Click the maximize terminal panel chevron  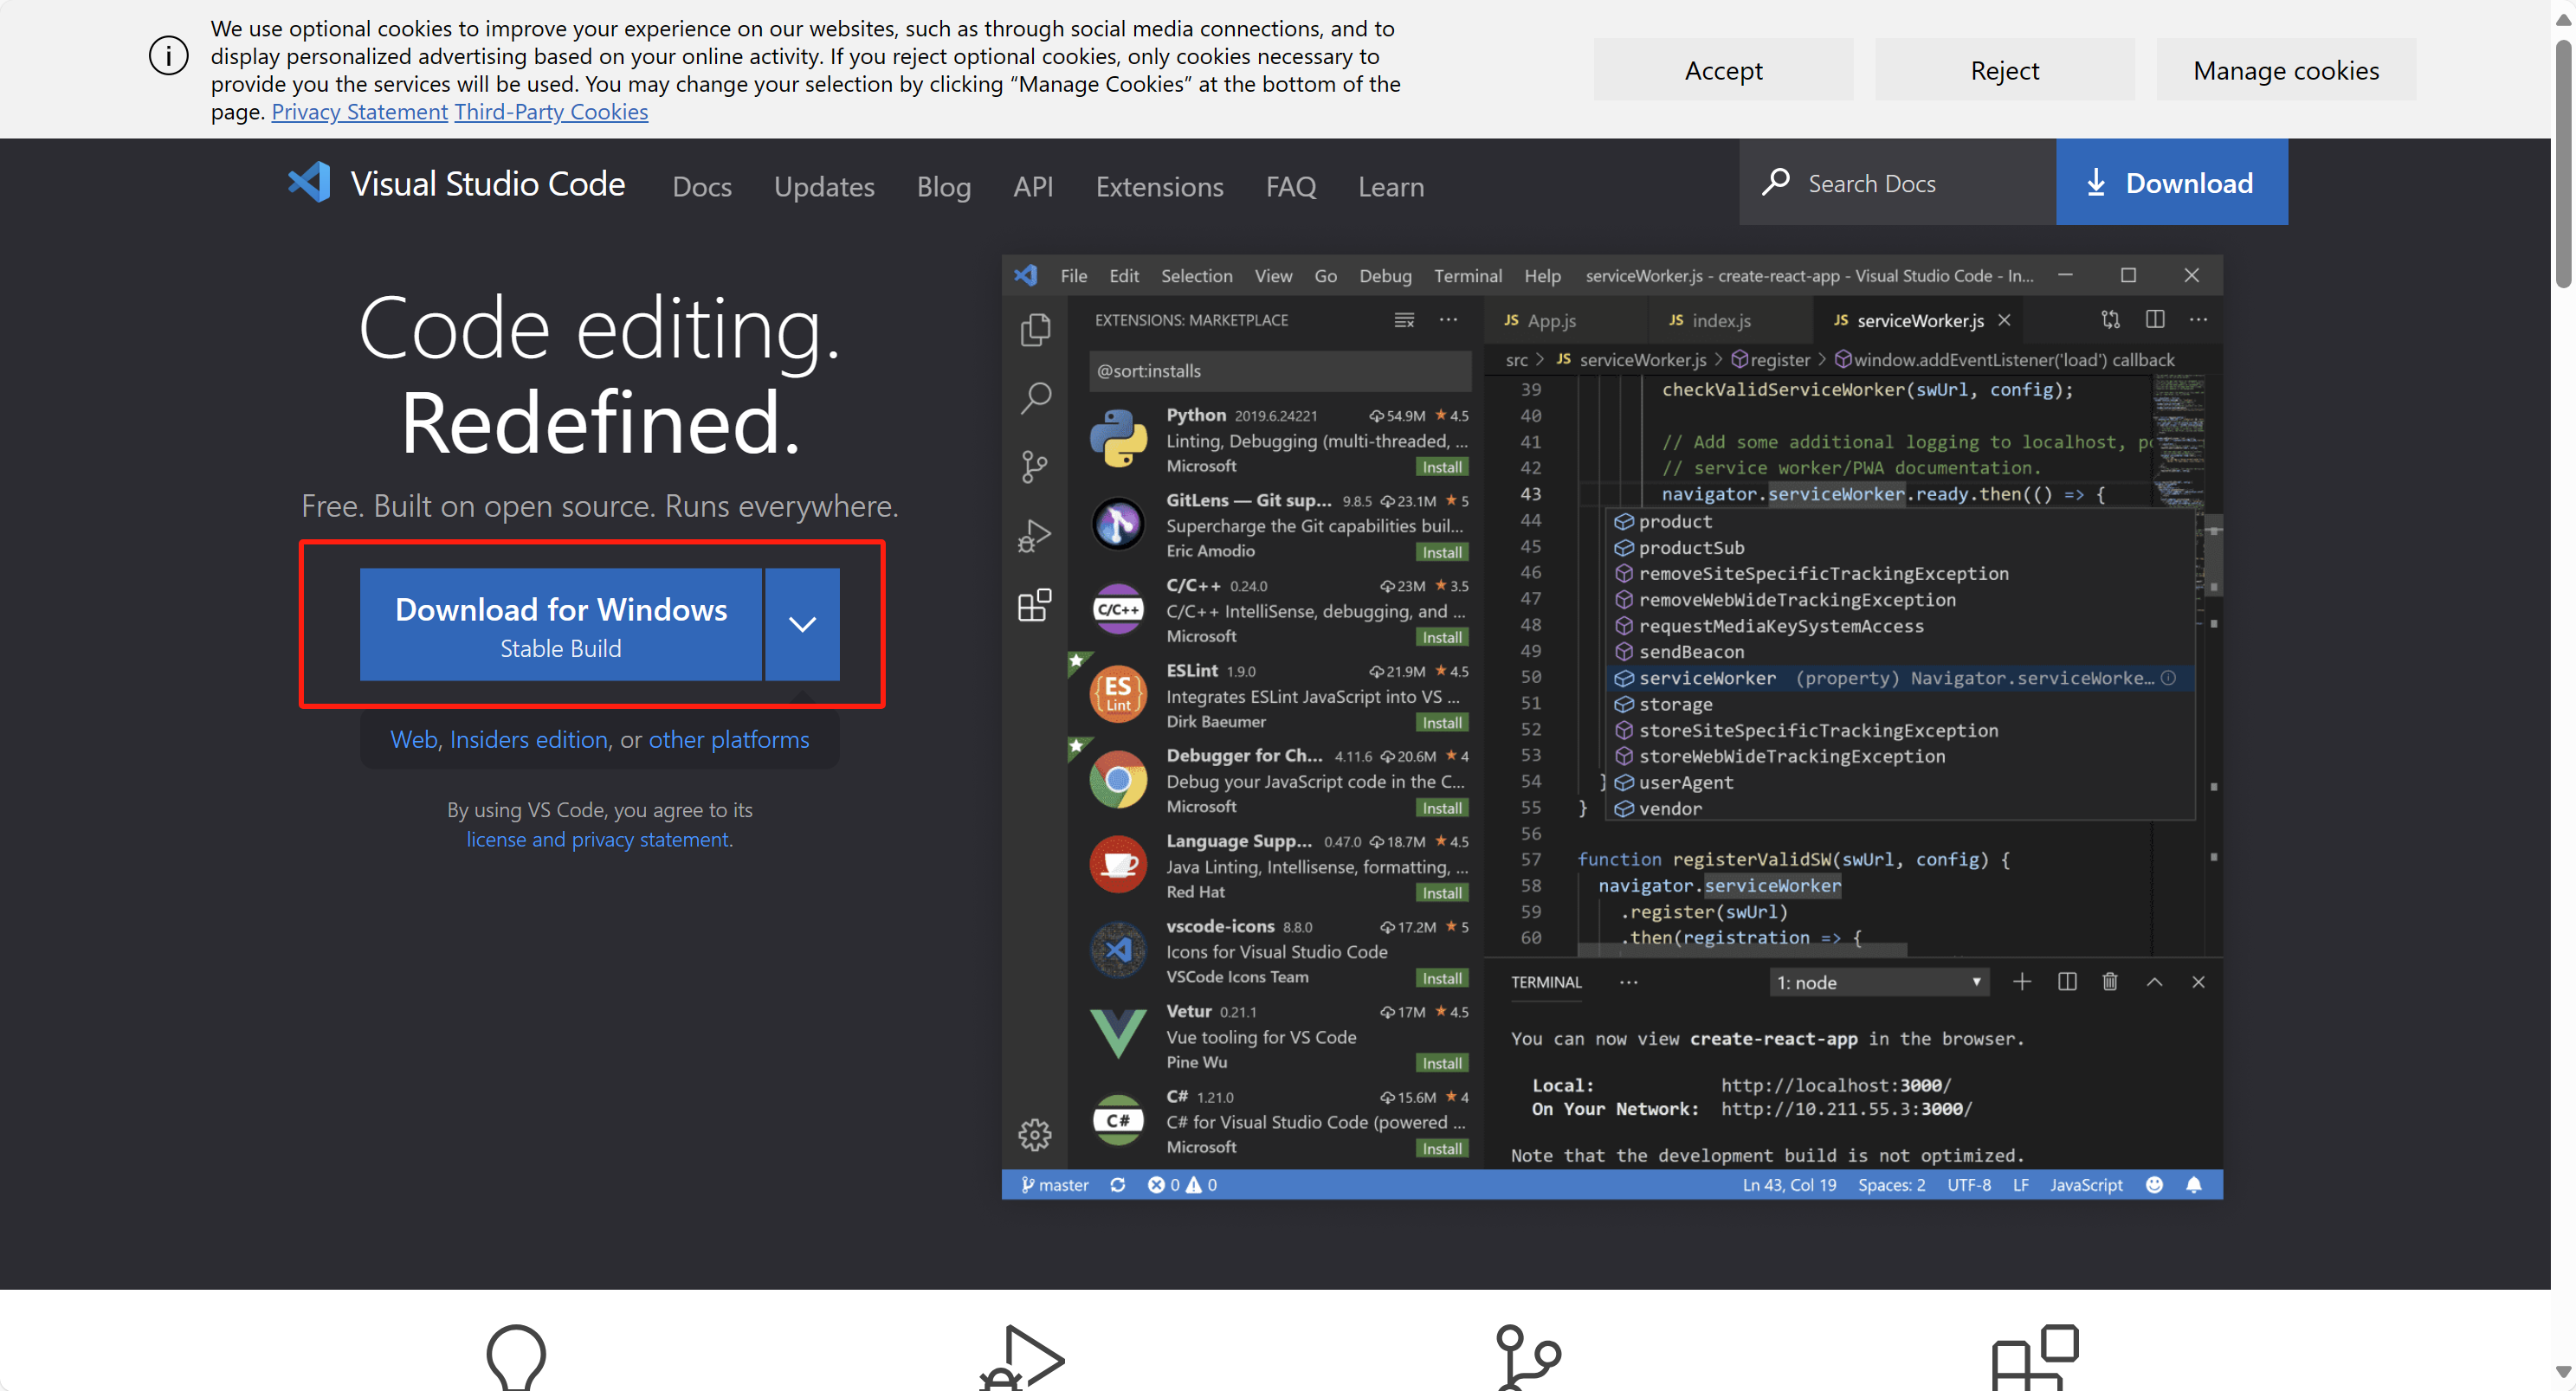(2155, 982)
